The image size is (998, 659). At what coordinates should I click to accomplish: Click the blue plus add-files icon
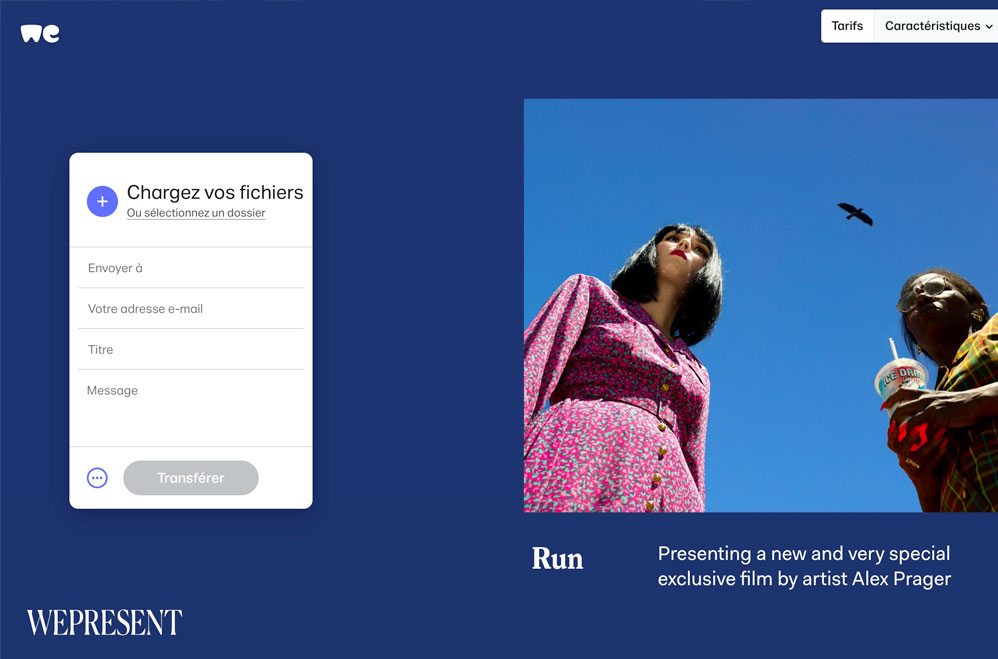pyautogui.click(x=102, y=201)
